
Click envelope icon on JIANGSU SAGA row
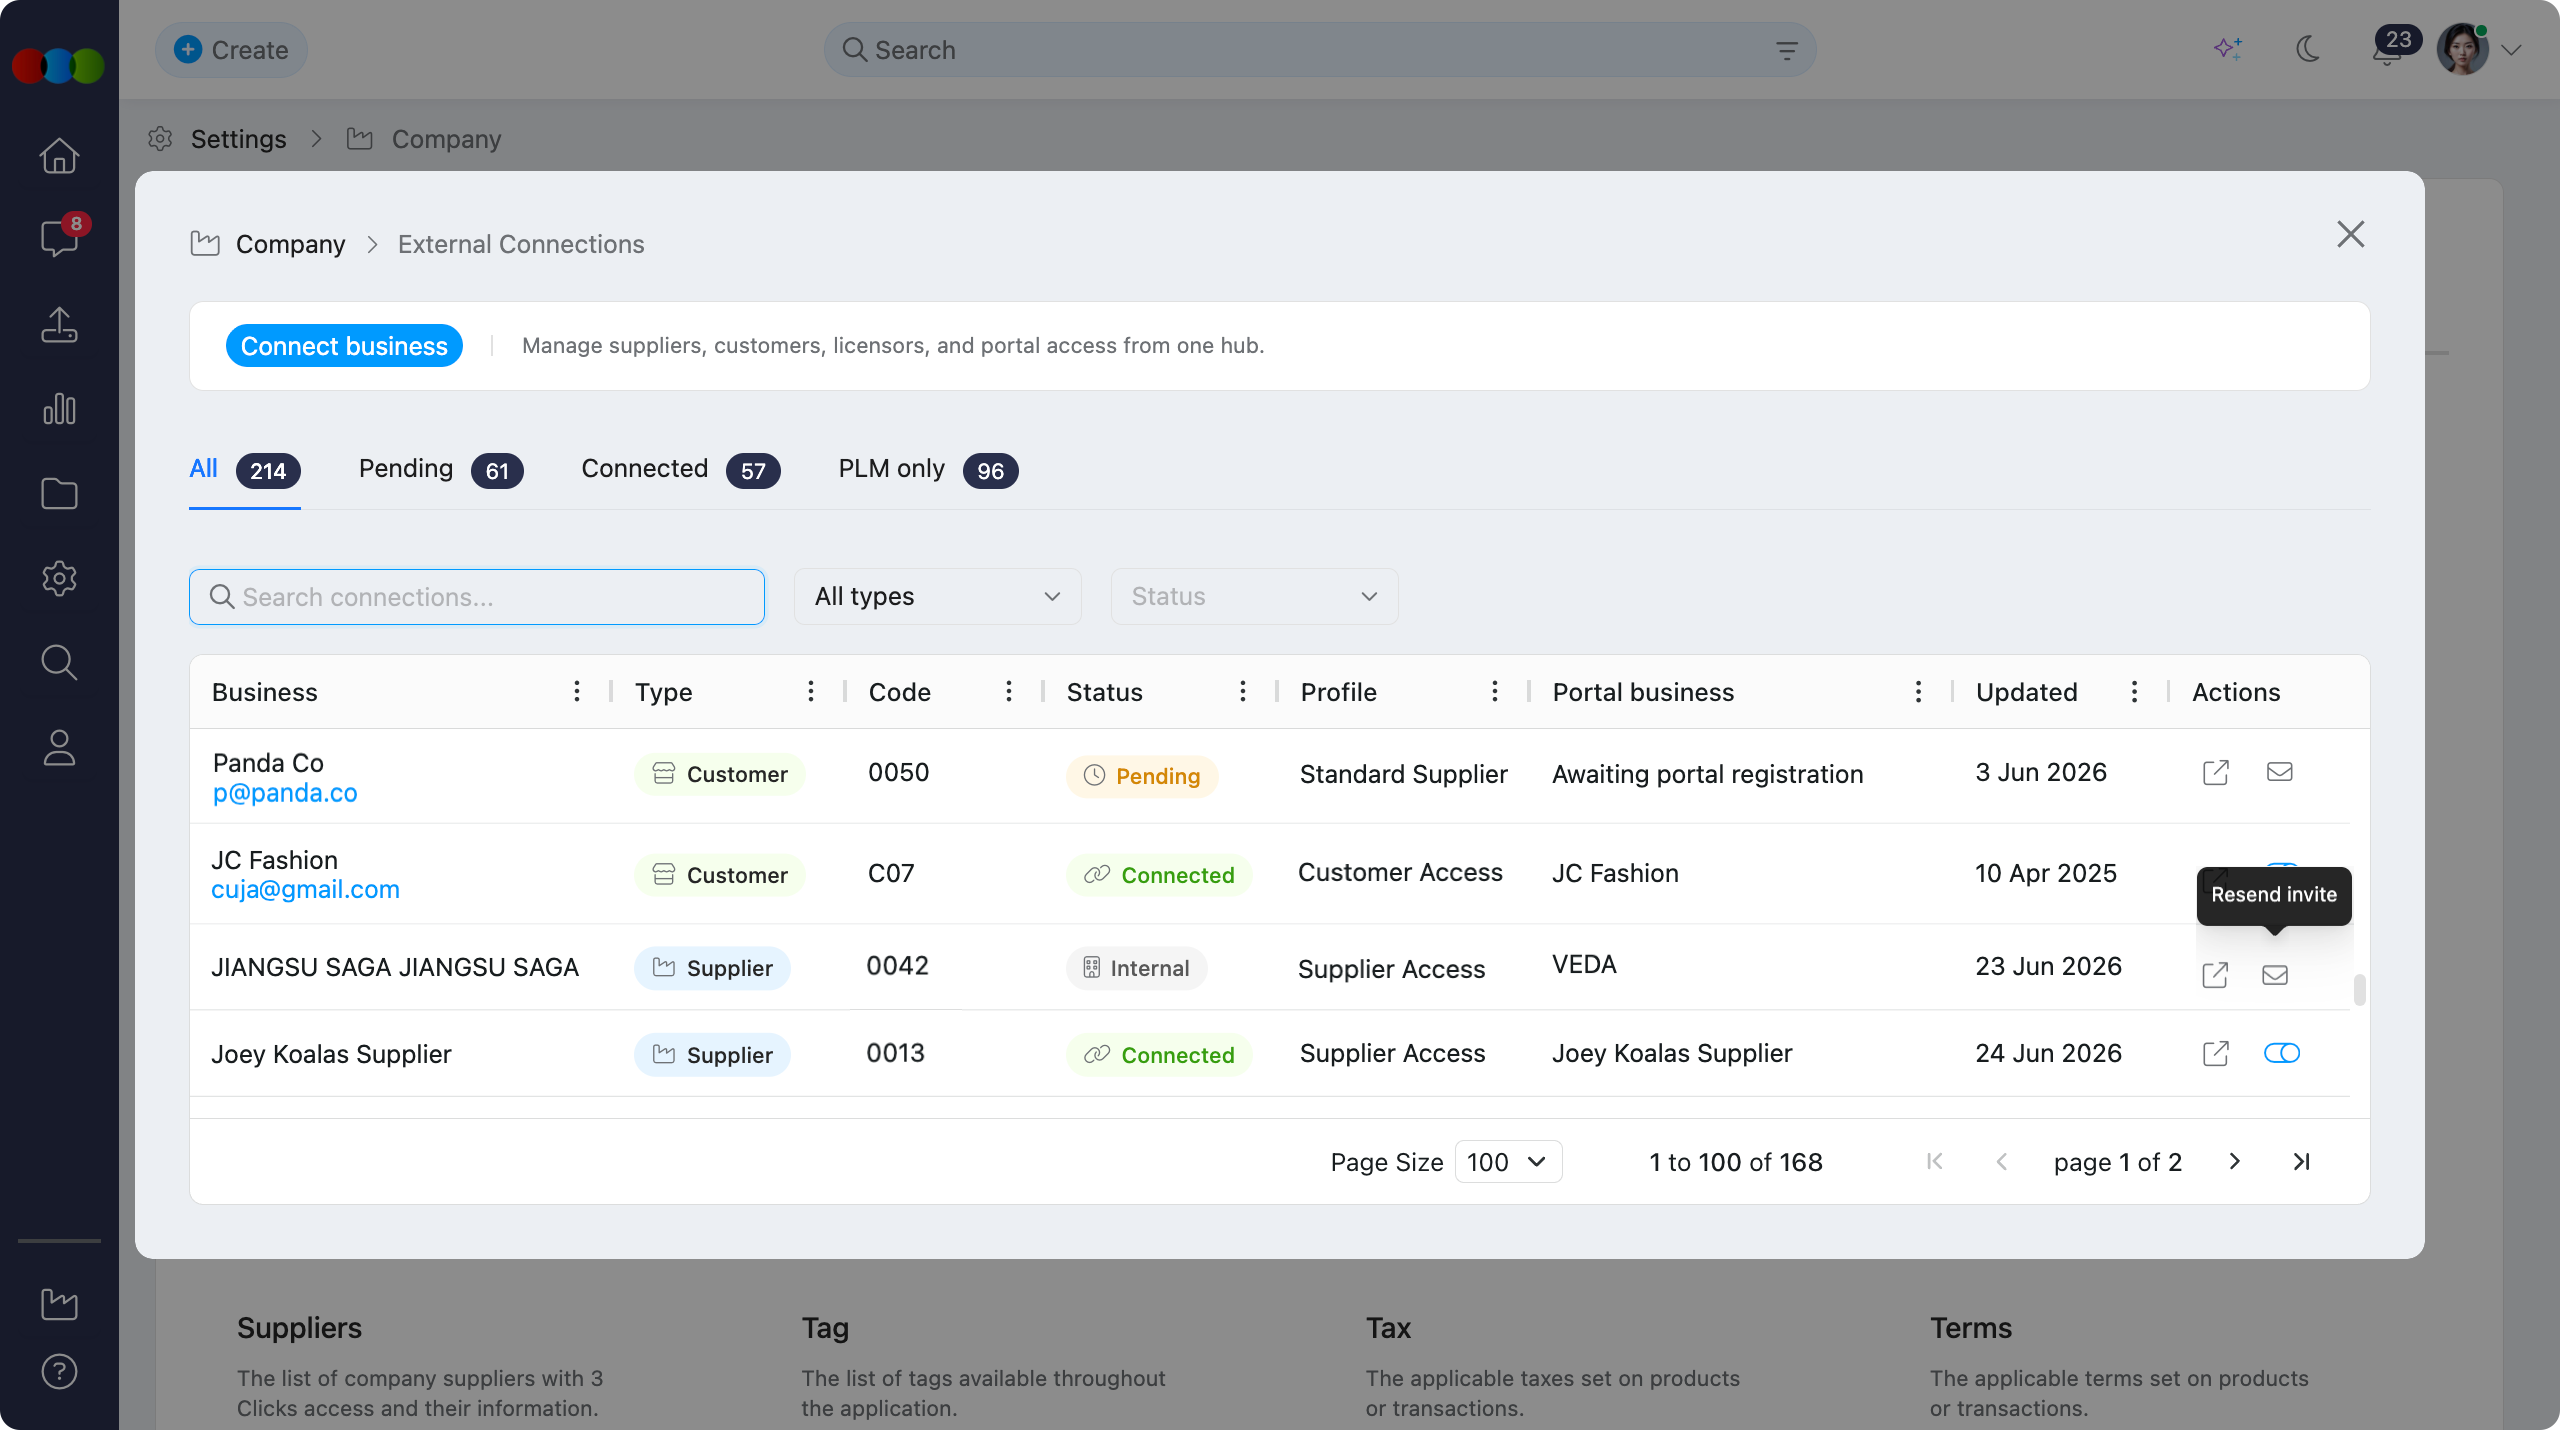pyautogui.click(x=2275, y=975)
